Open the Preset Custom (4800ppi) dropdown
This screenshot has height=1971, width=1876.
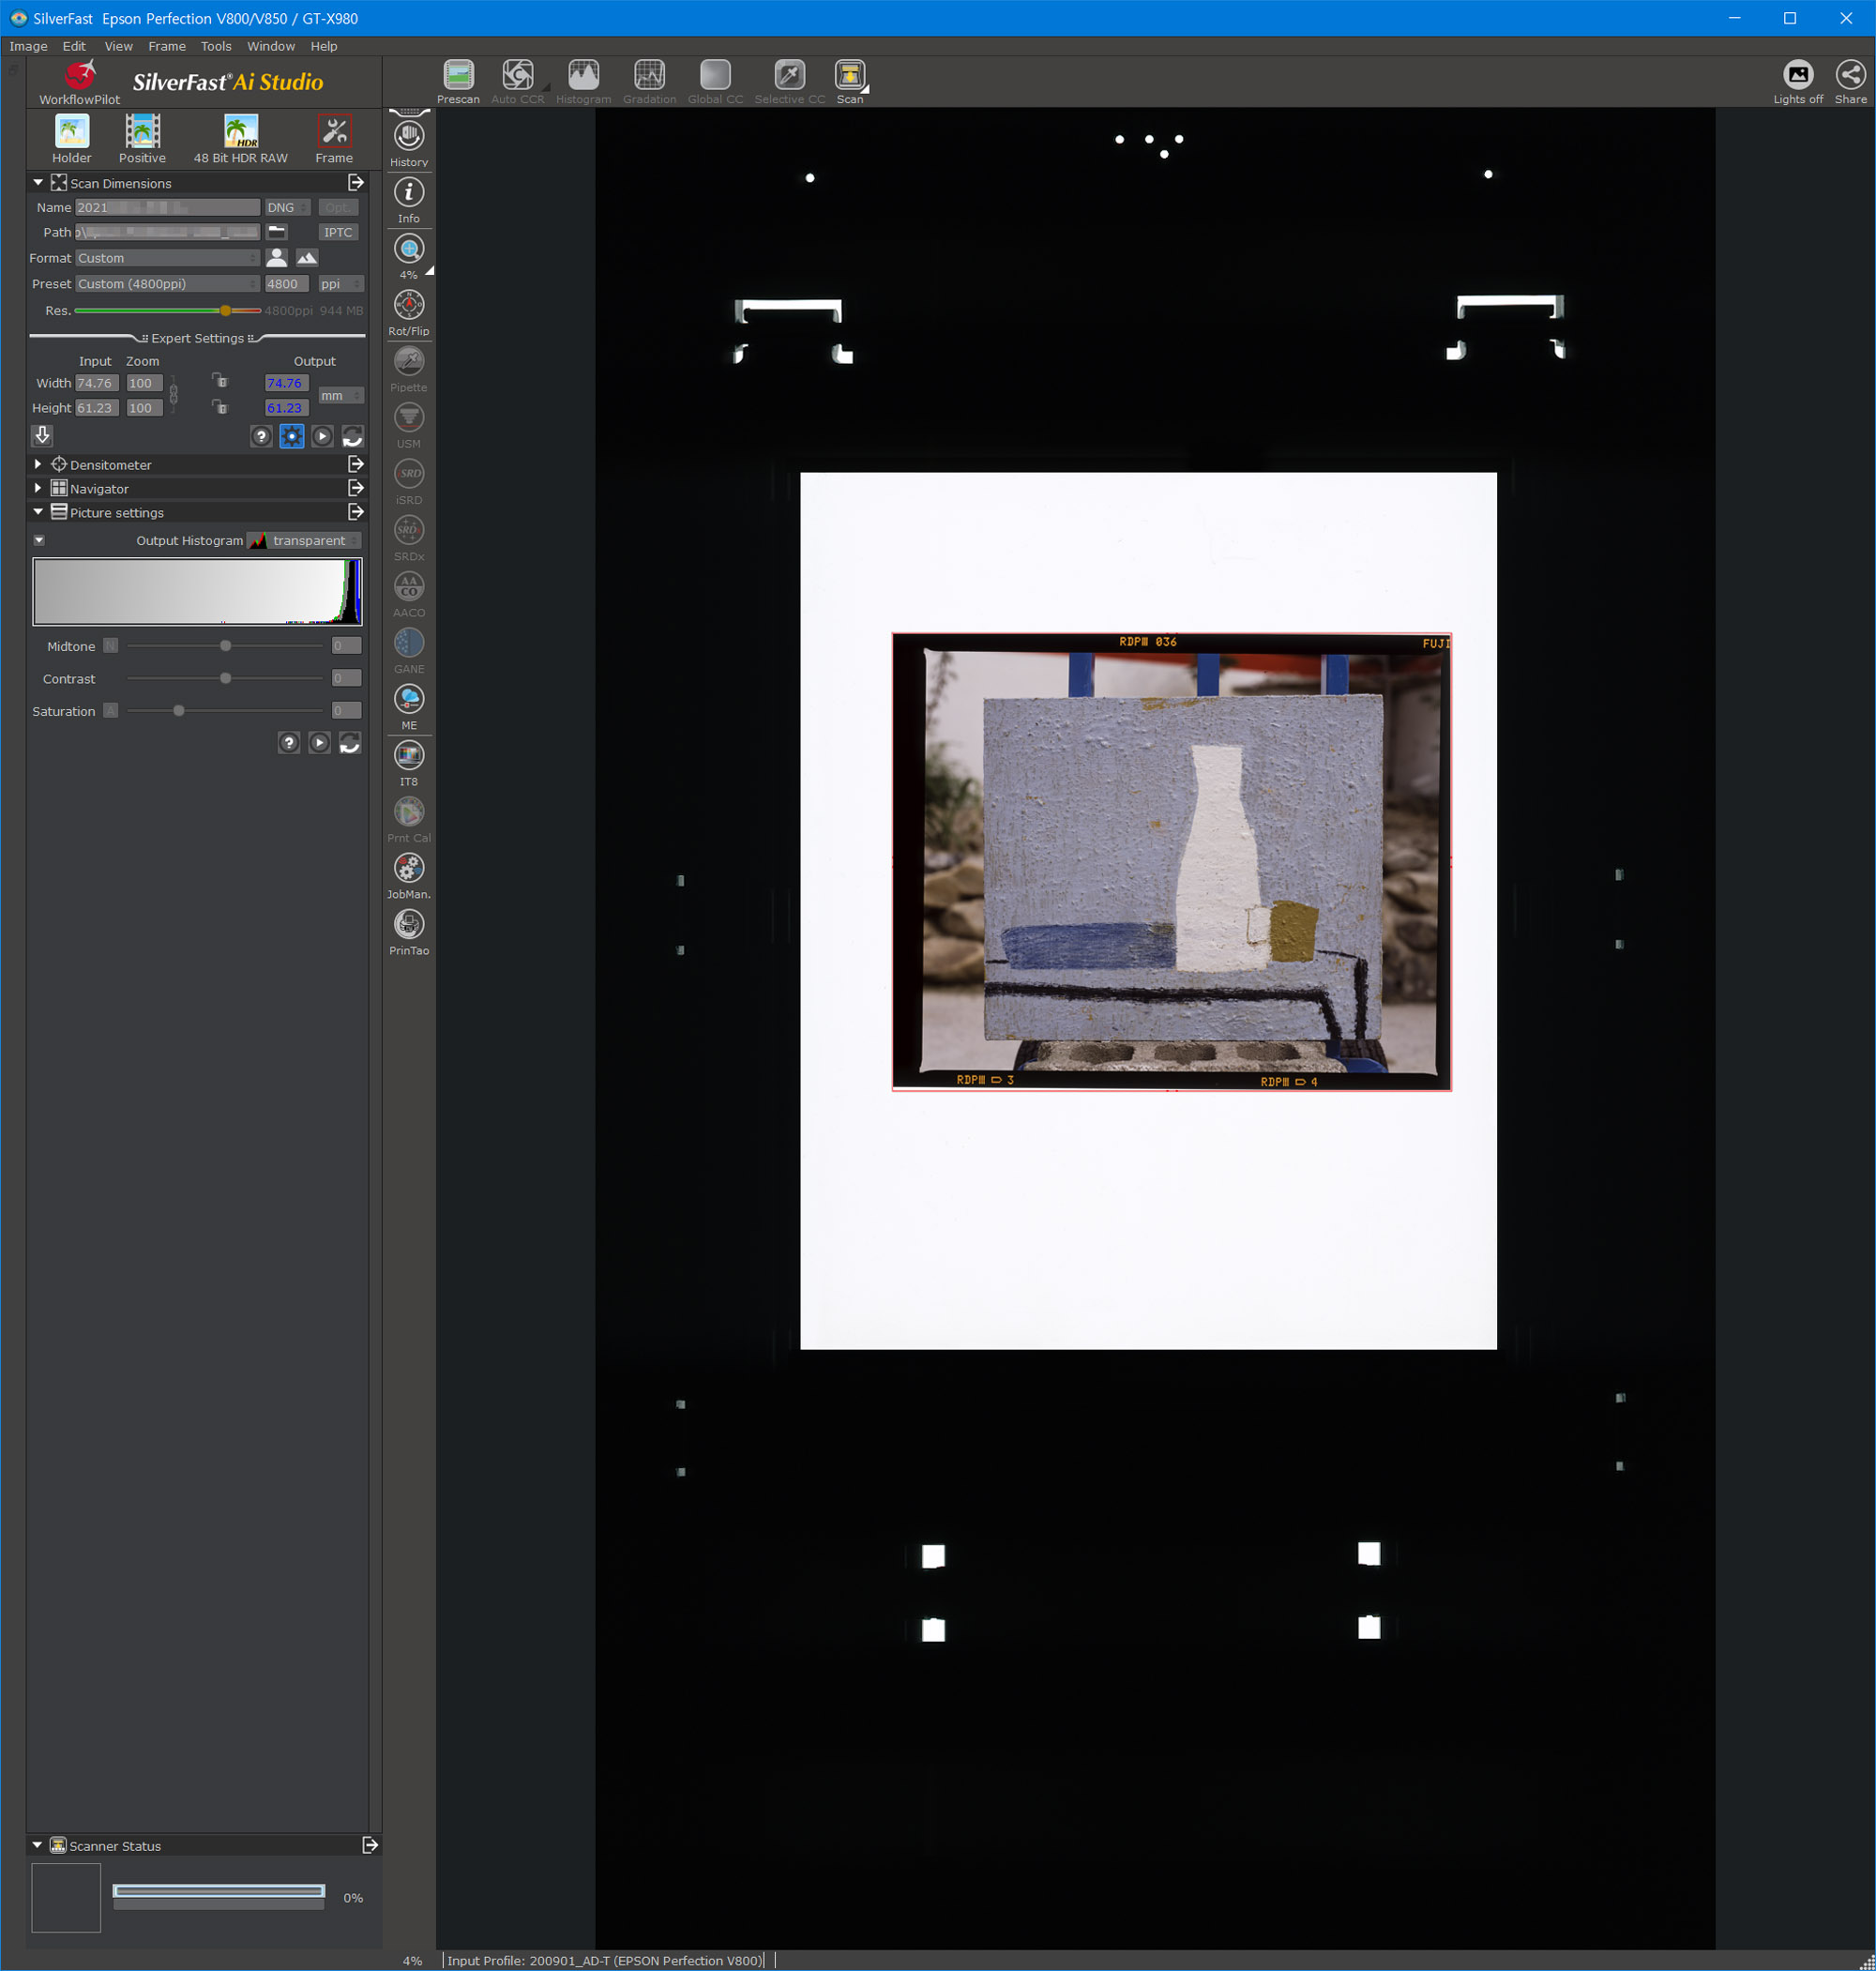168,284
